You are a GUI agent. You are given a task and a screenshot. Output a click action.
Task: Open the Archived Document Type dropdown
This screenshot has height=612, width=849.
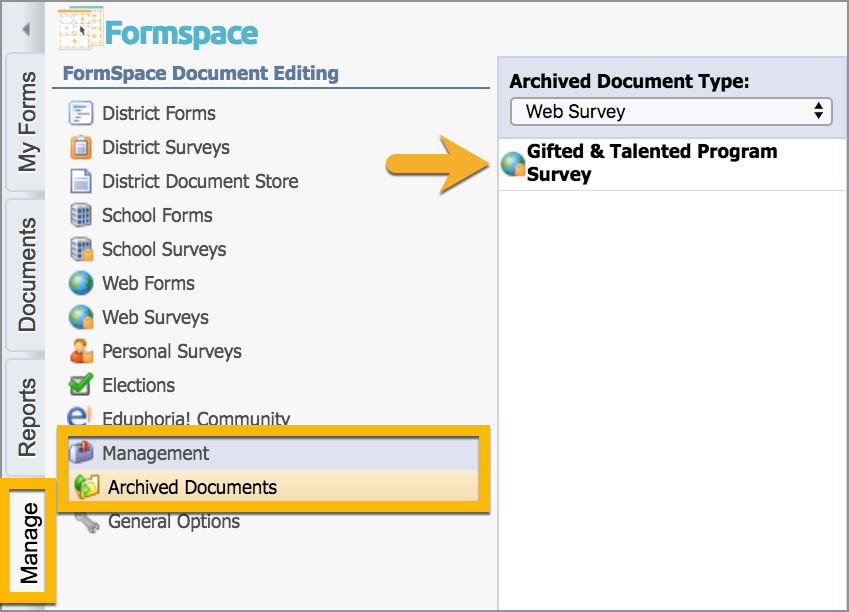(671, 112)
